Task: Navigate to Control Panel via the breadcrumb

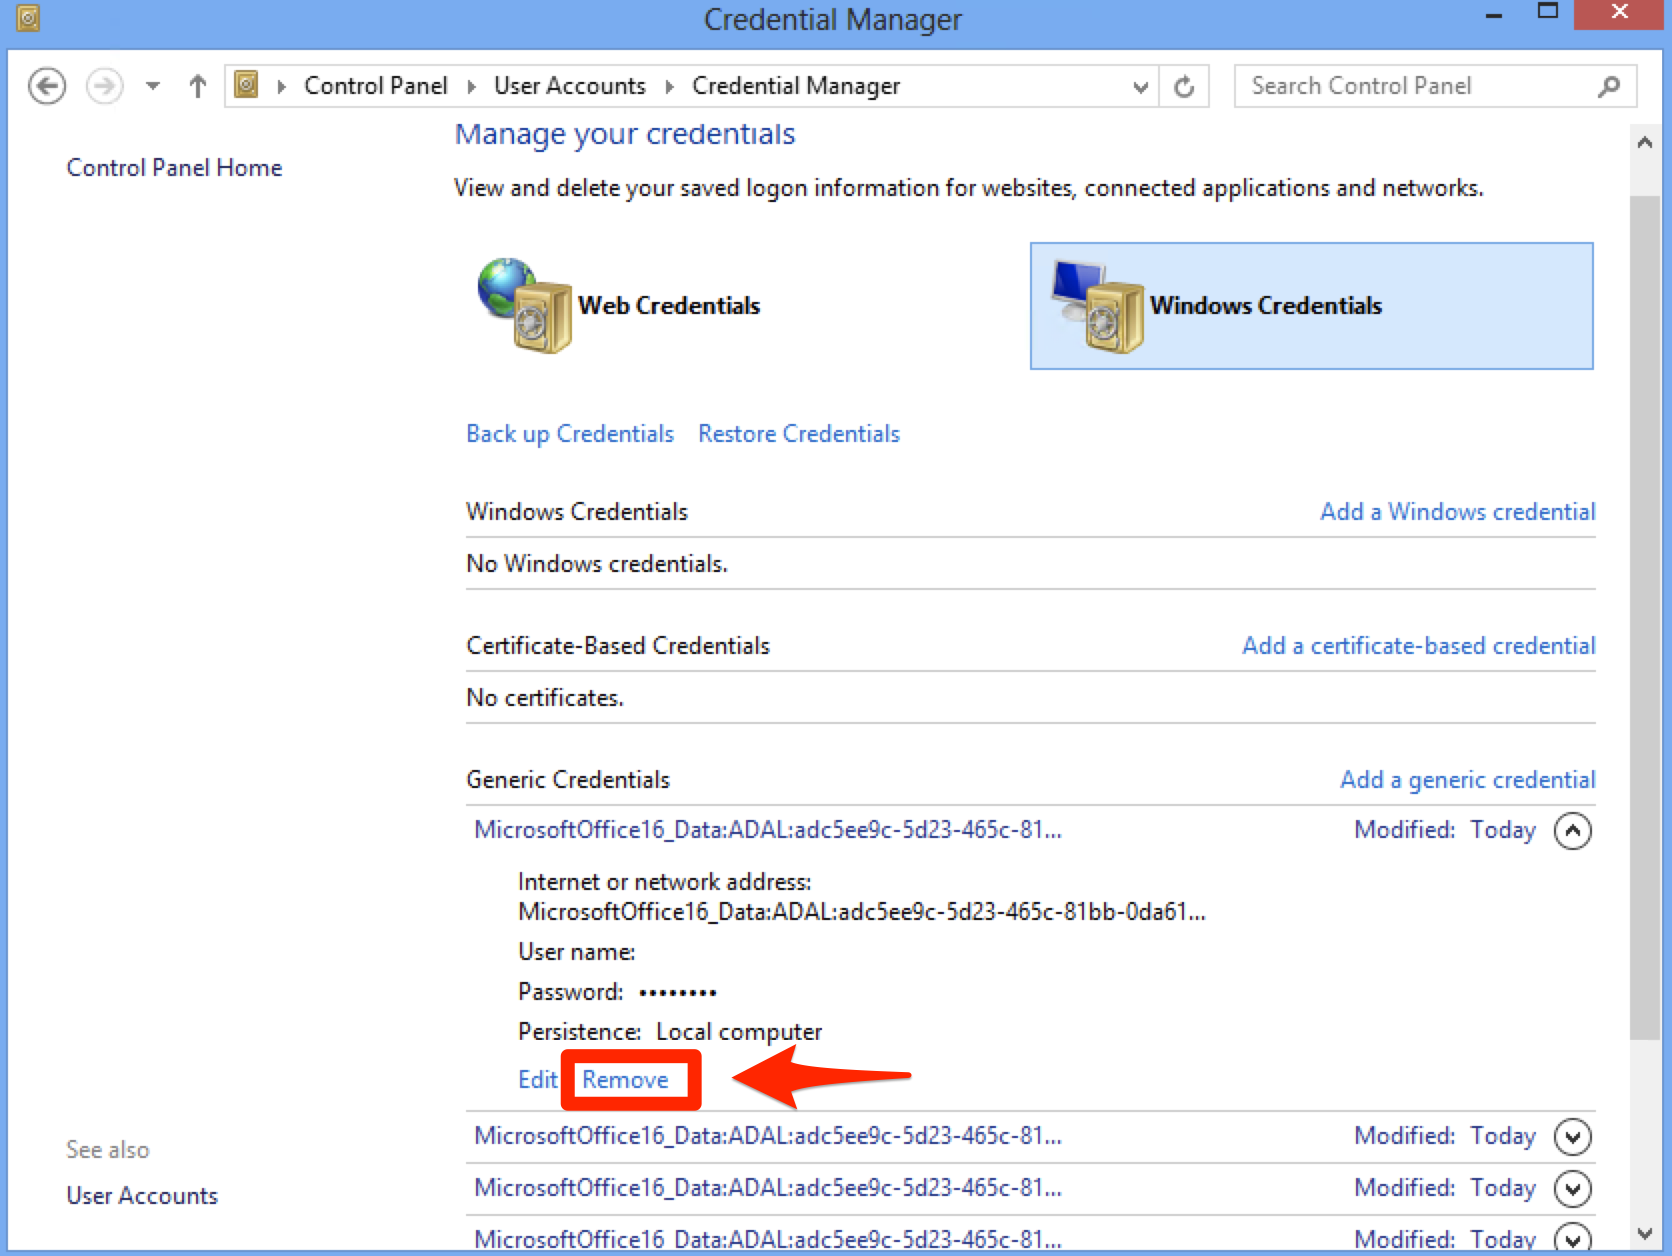Action: [x=376, y=86]
